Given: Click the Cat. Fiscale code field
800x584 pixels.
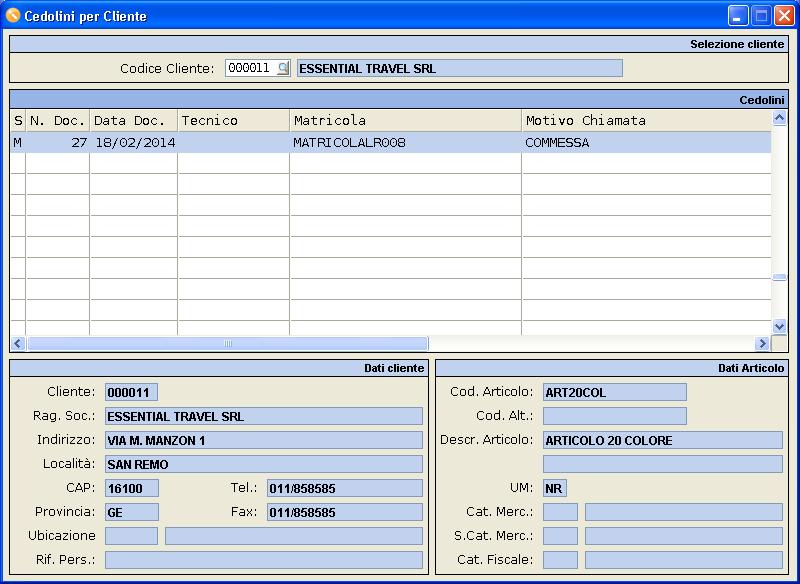Looking at the screenshot, I should 560,560.
